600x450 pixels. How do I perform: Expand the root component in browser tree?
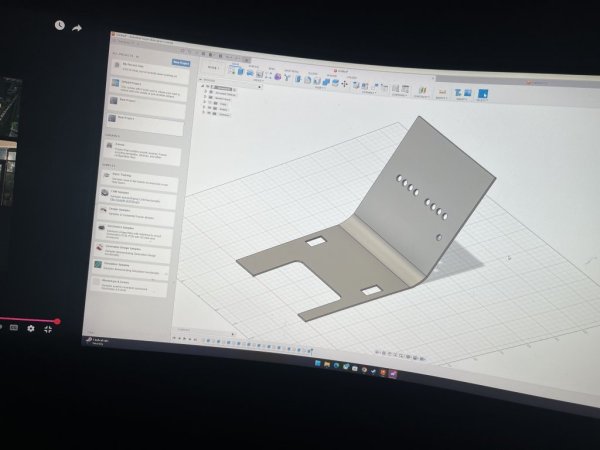(x=203, y=86)
